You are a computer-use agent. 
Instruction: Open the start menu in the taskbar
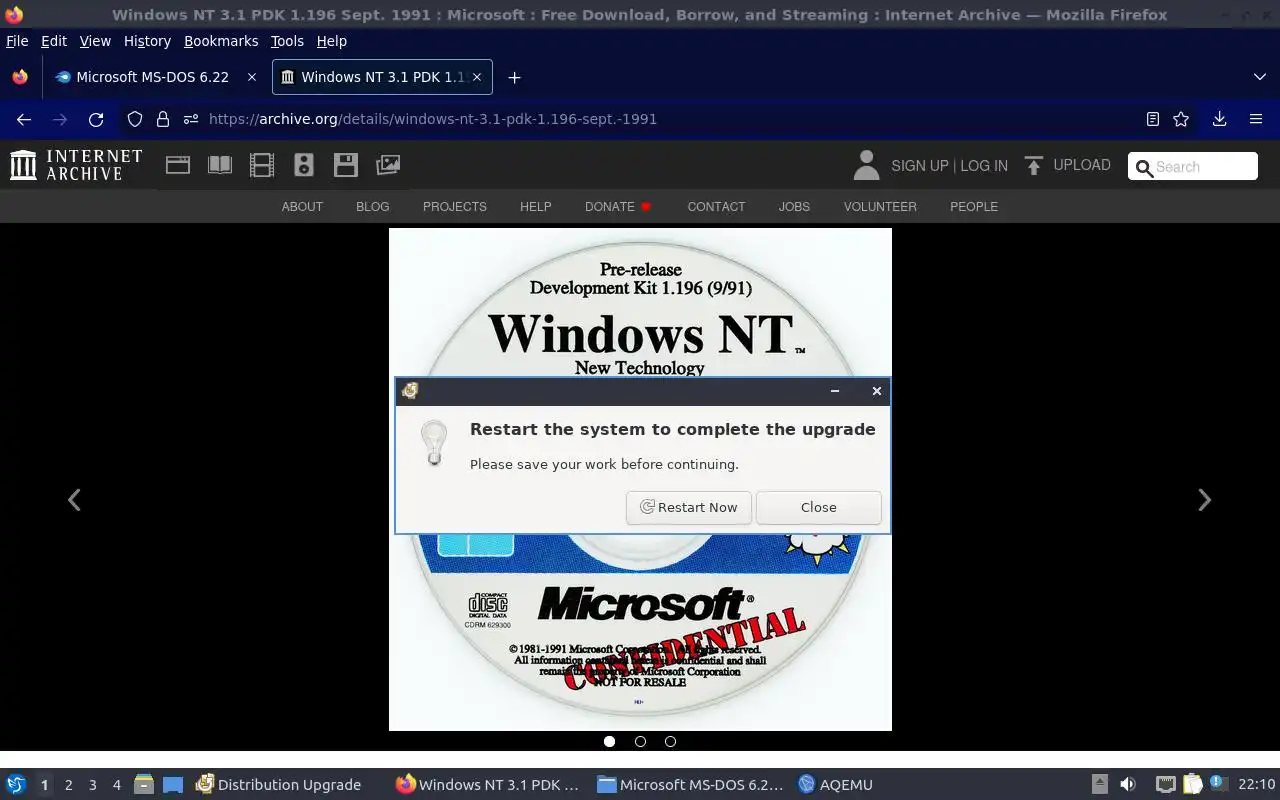[x=16, y=785]
